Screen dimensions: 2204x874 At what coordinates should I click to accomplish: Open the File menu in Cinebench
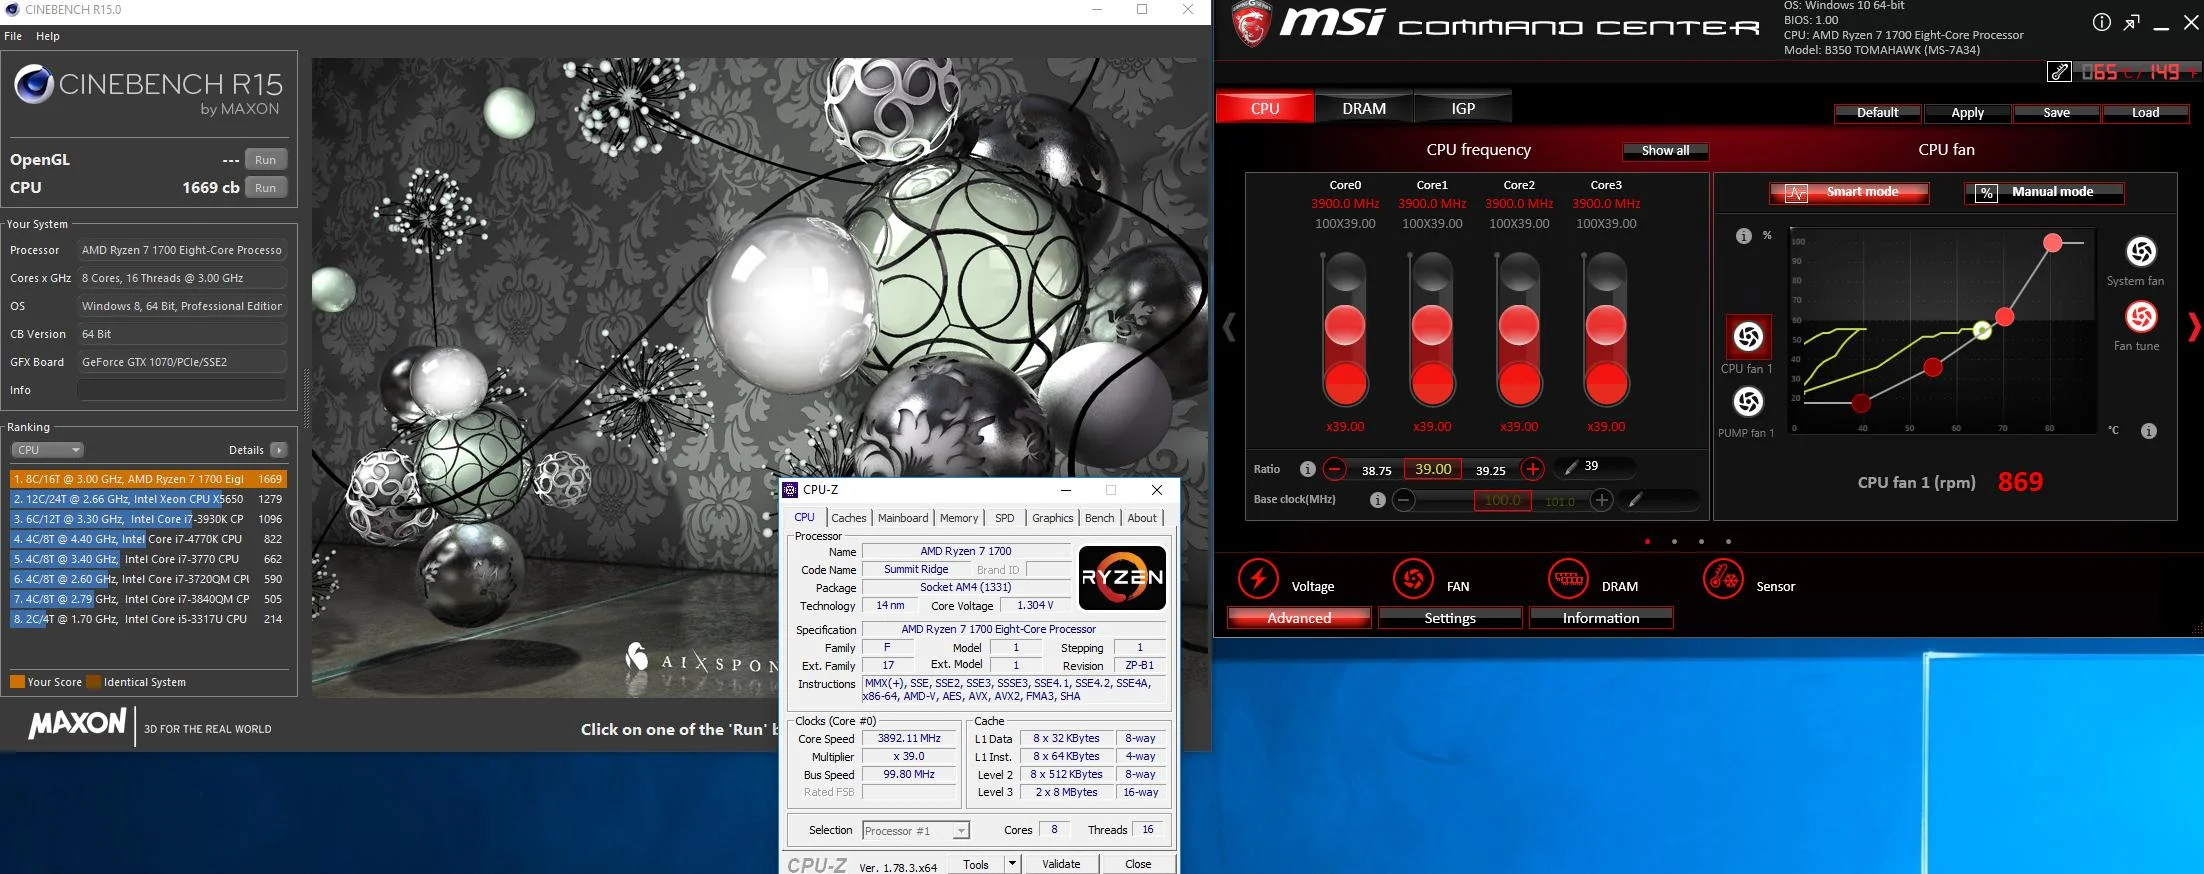pos(13,36)
